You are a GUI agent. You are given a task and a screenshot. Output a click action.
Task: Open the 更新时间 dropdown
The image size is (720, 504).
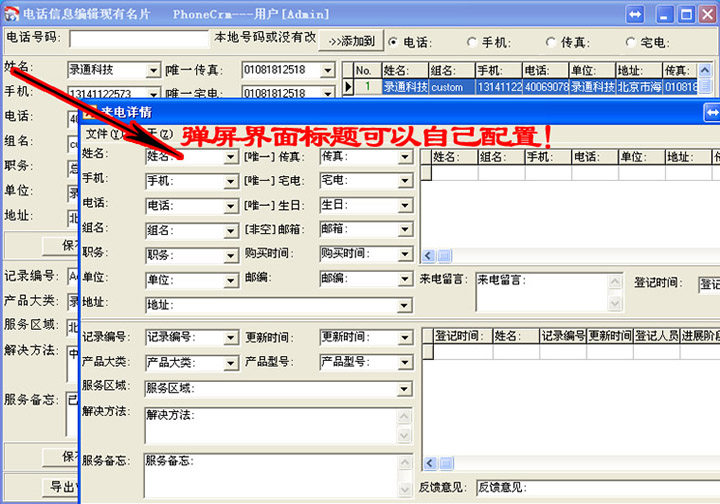click(404, 338)
